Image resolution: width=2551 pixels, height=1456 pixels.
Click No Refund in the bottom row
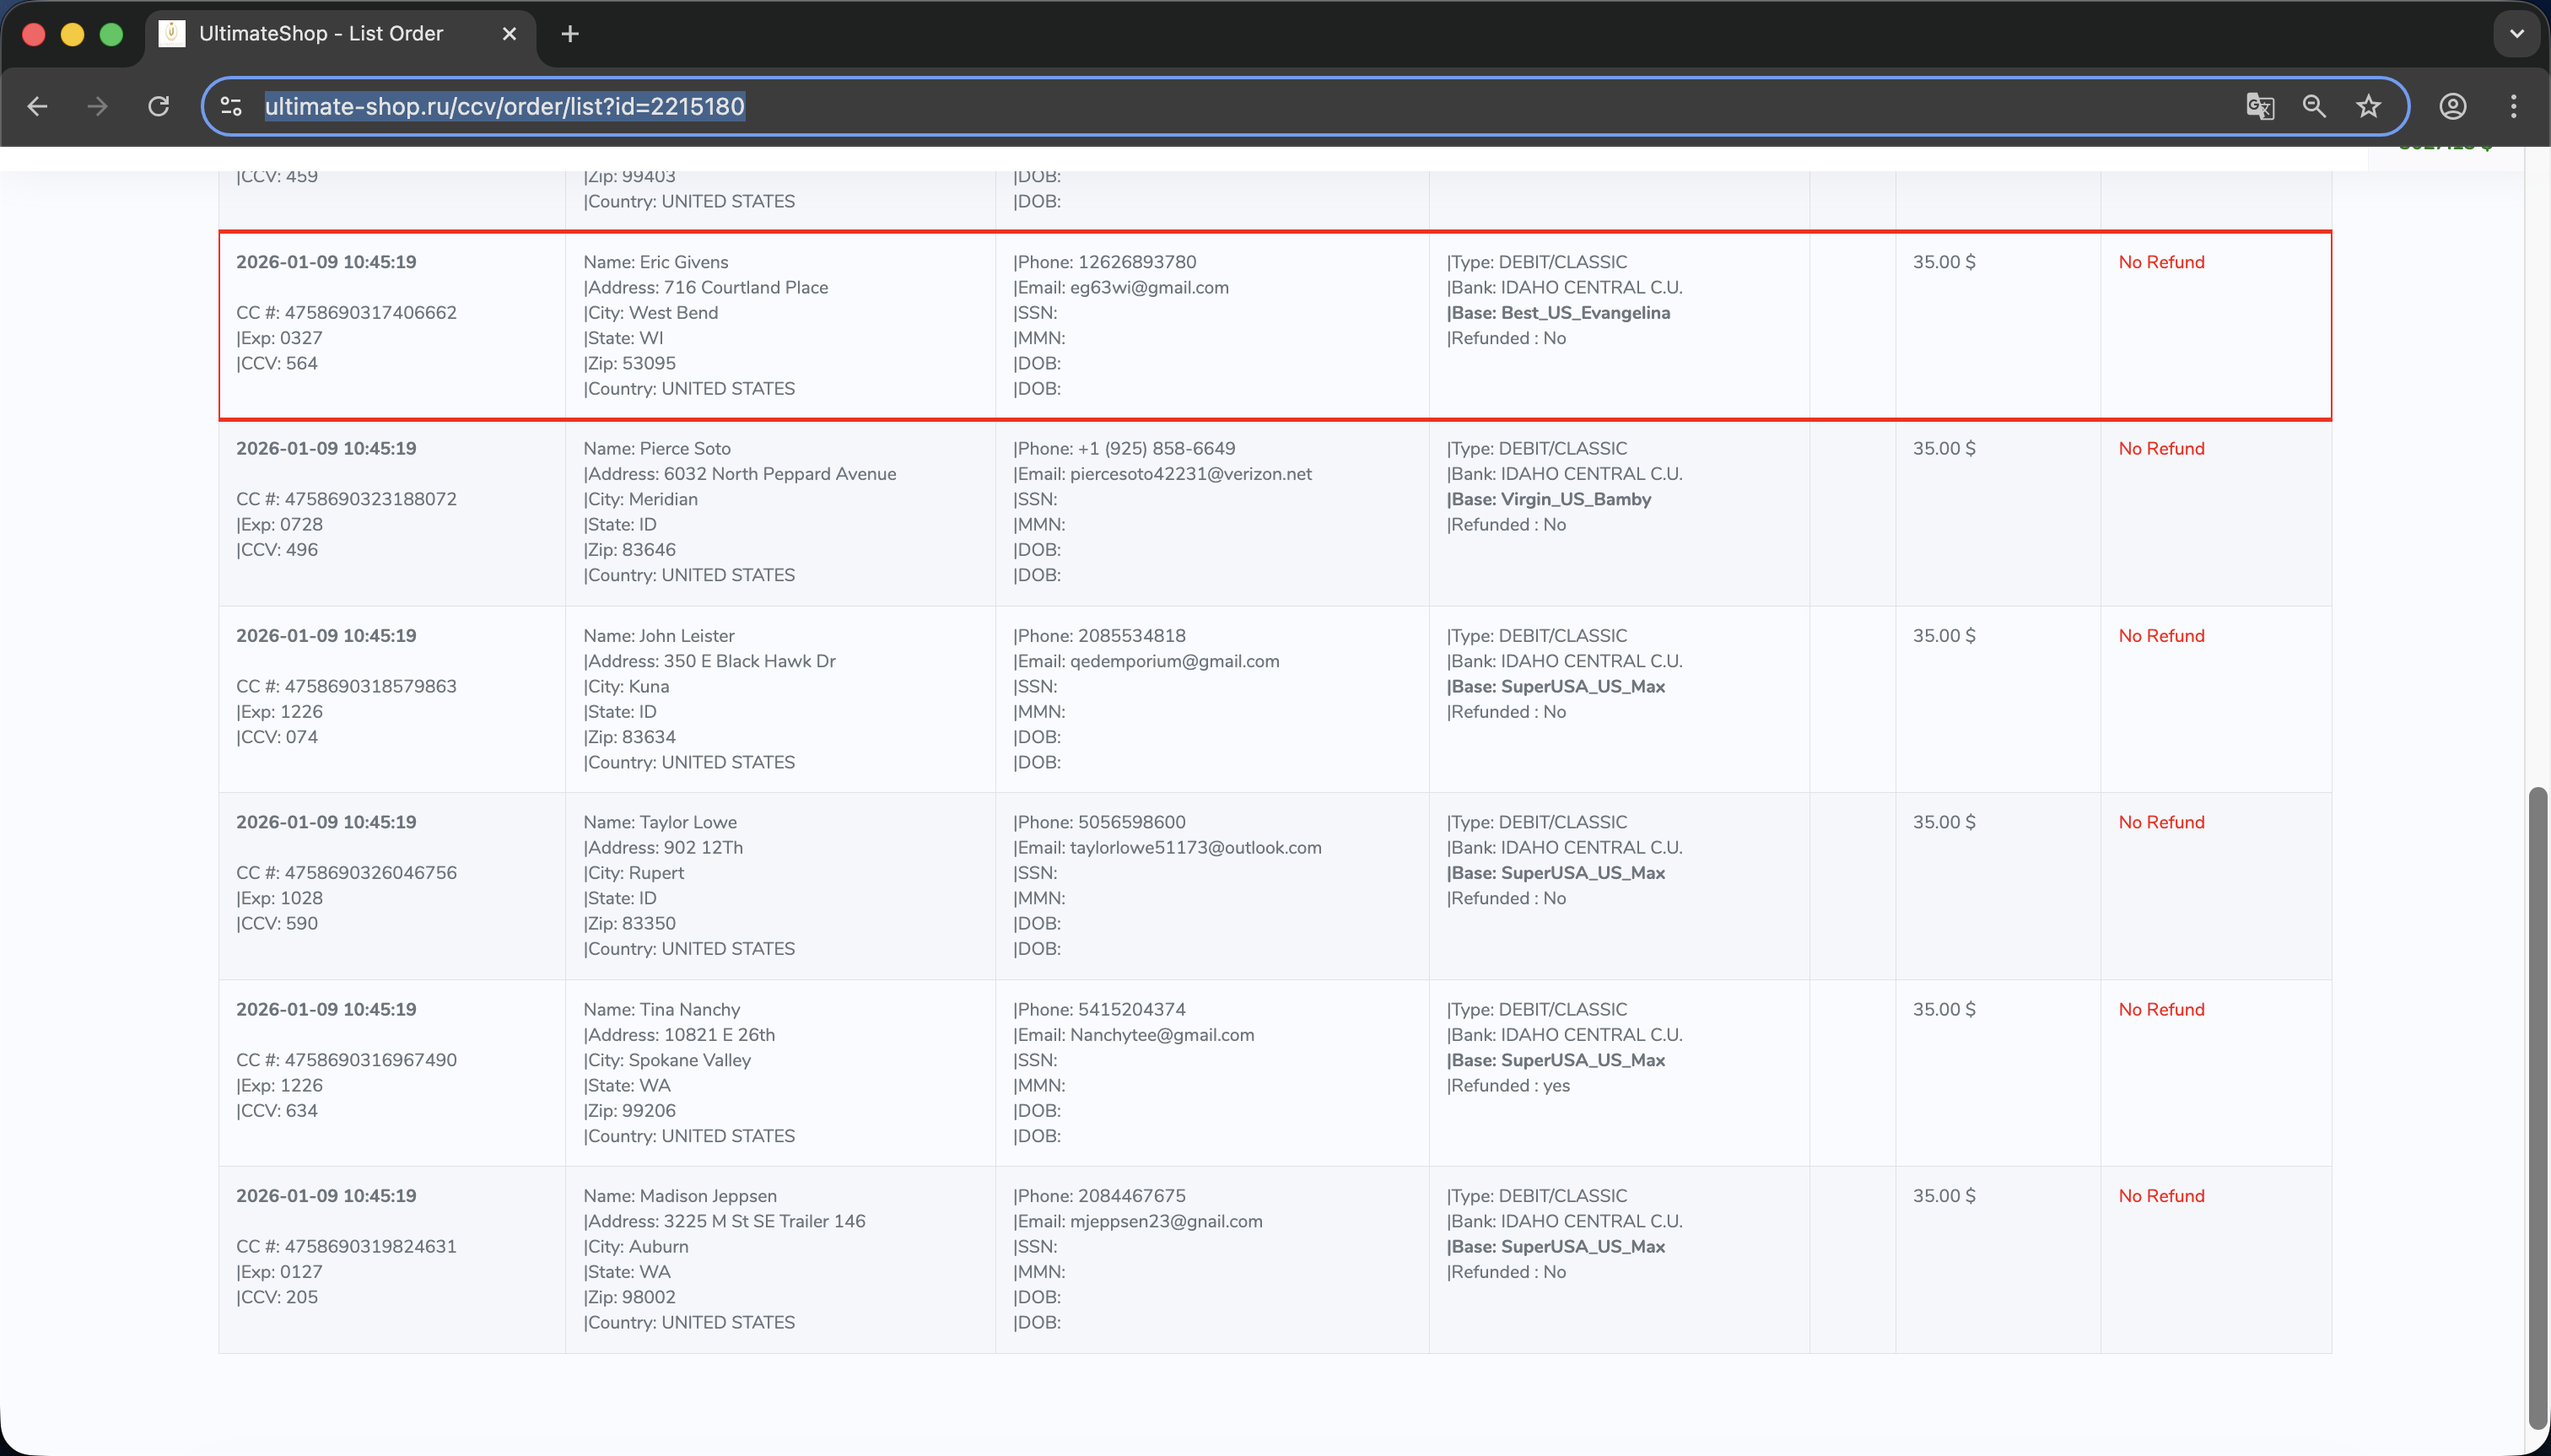(2161, 1196)
